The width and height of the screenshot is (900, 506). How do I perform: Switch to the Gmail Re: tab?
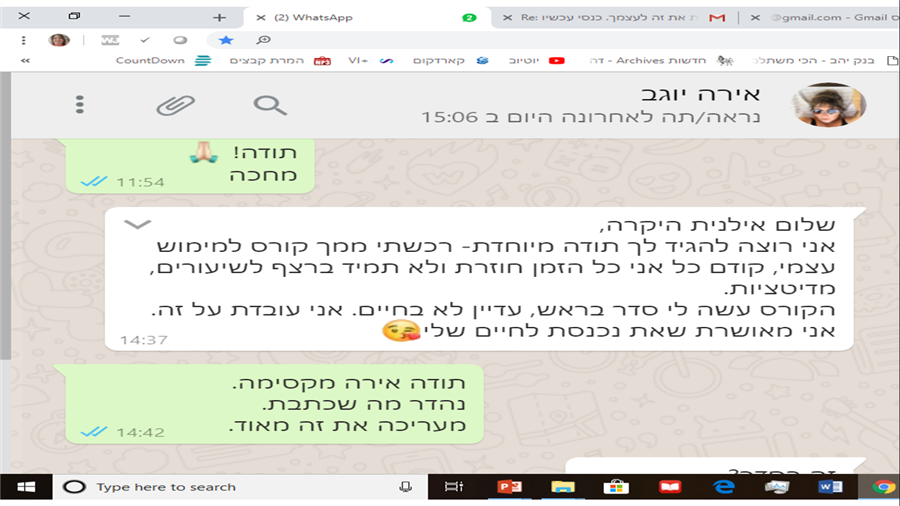(x=614, y=17)
